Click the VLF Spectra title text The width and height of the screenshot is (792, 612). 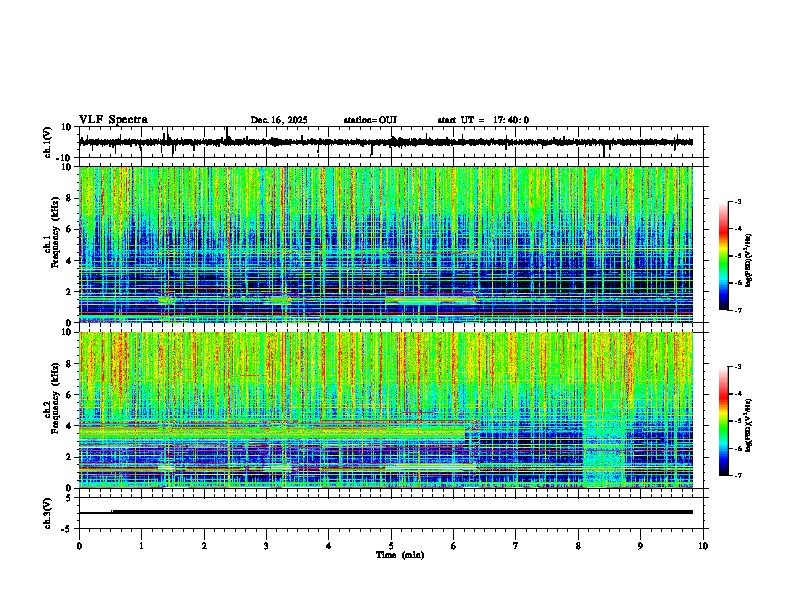point(113,120)
